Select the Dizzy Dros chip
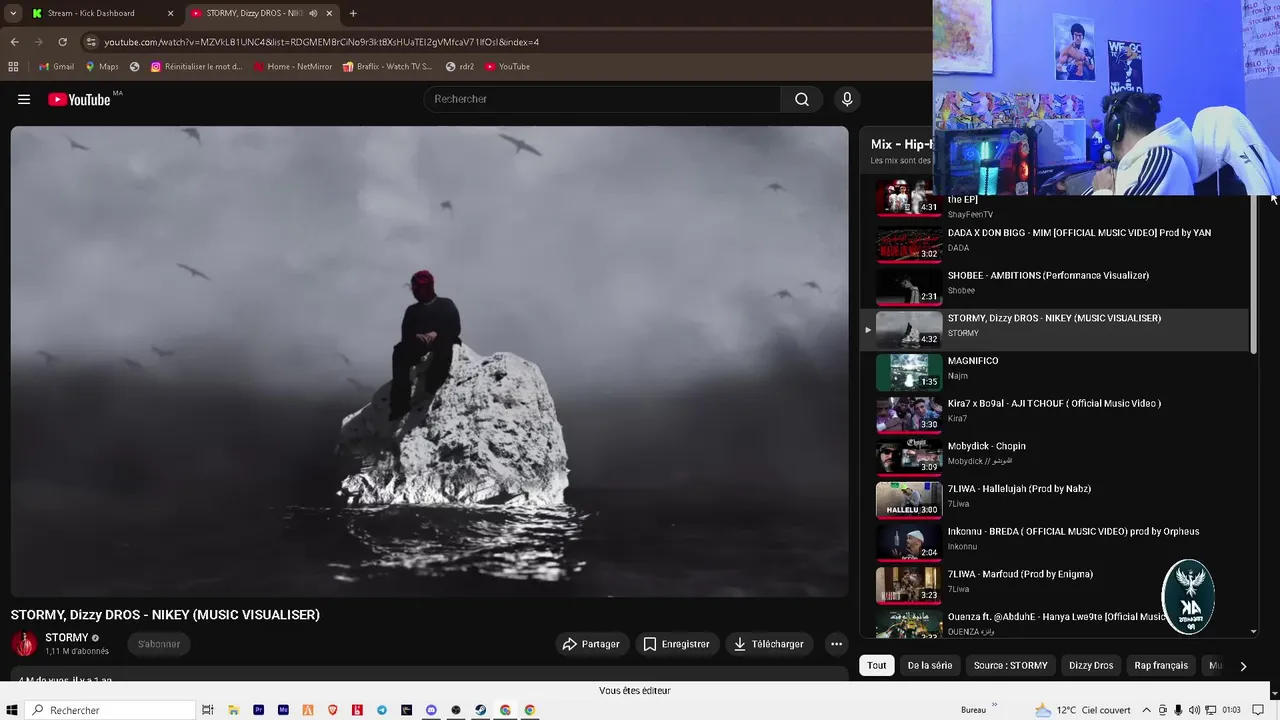The image size is (1280, 720). pyautogui.click(x=1091, y=665)
